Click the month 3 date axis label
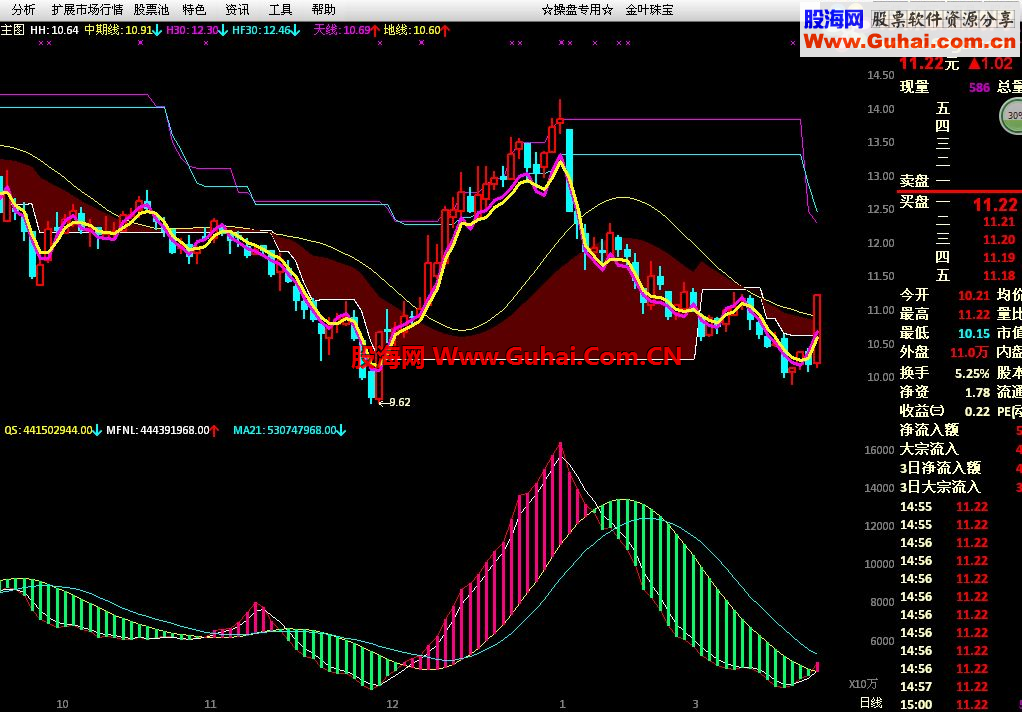1022x712 pixels. coord(695,704)
